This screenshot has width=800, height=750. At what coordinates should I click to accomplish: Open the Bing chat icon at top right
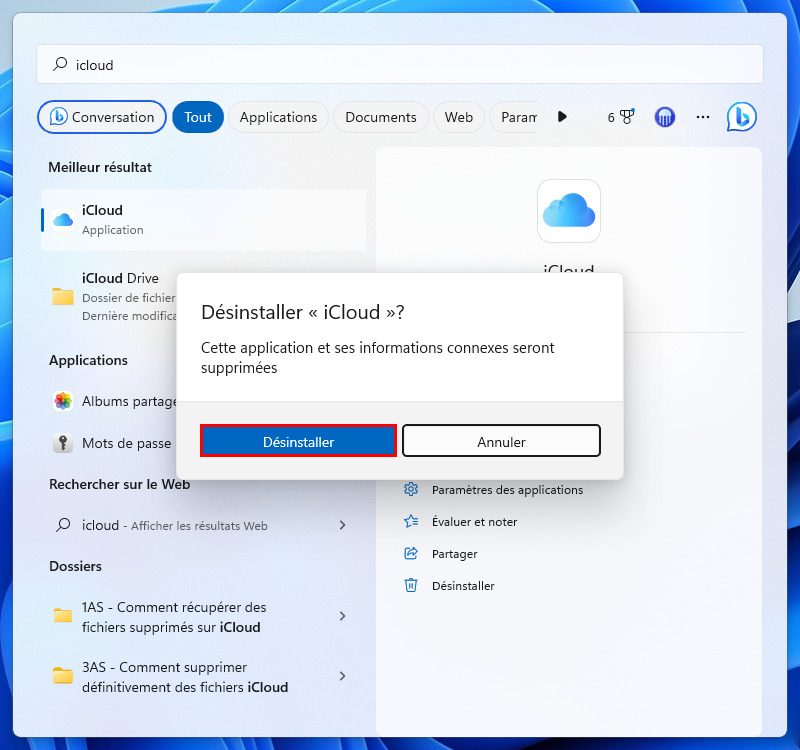[x=741, y=117]
